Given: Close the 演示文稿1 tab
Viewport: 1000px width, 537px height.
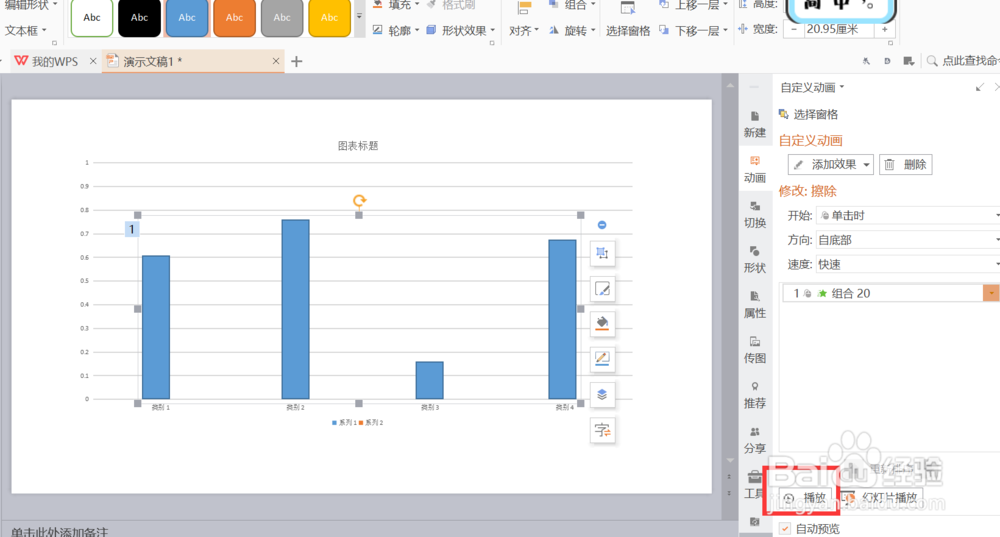Looking at the screenshot, I should [x=276, y=61].
